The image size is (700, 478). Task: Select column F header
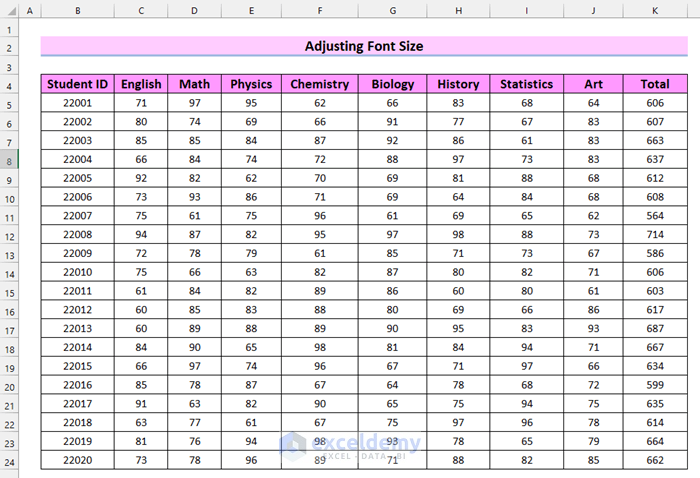(320, 10)
